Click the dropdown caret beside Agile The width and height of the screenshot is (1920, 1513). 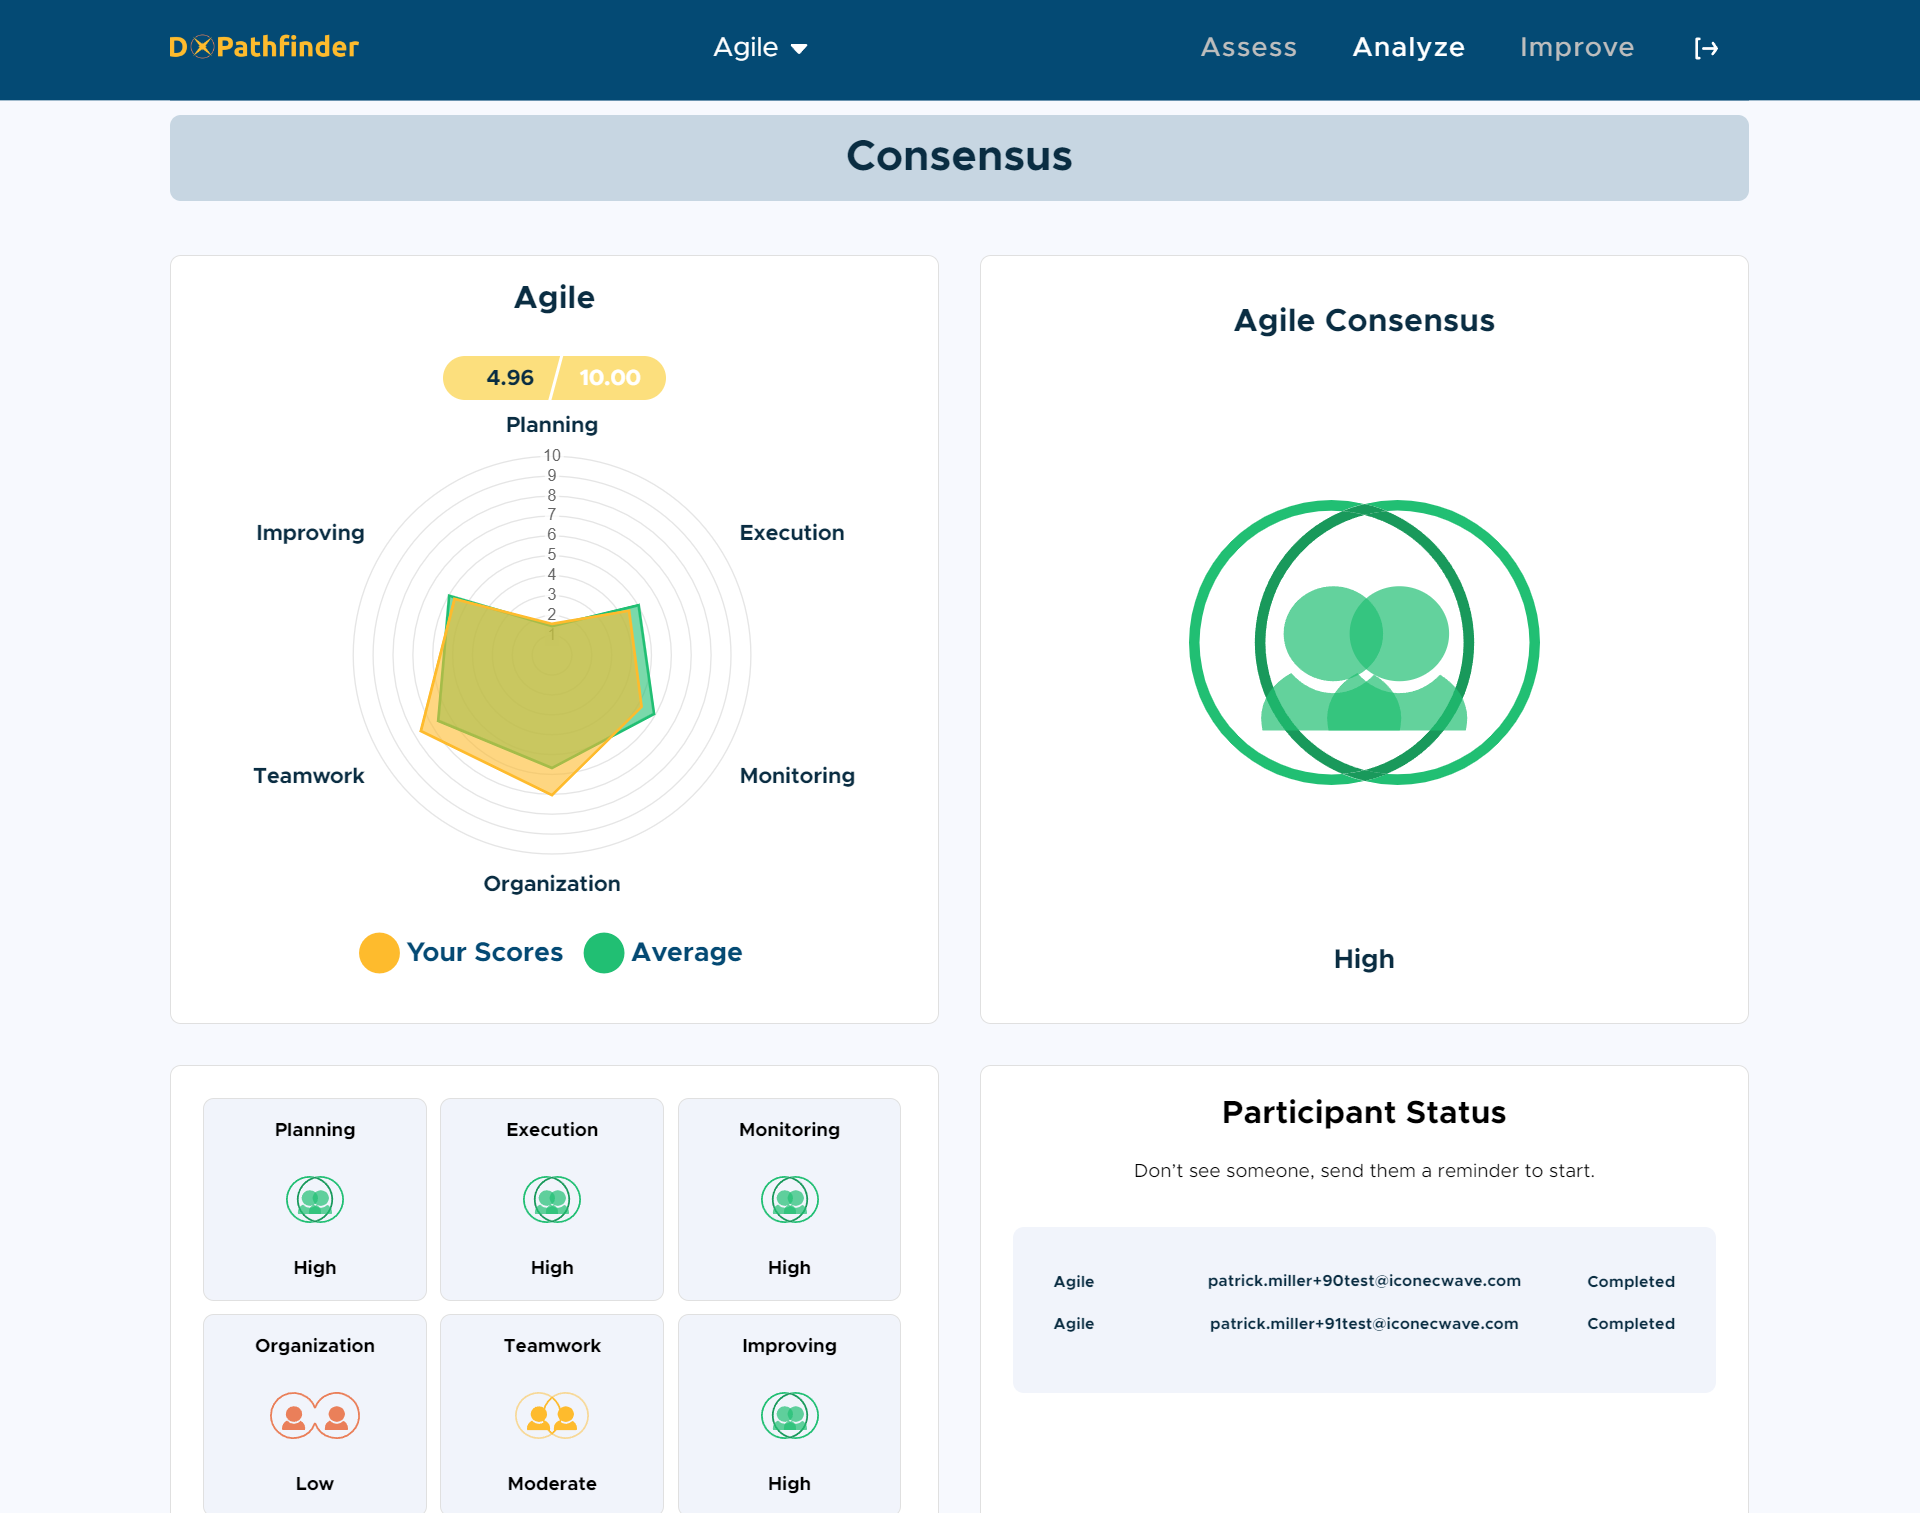(799, 49)
